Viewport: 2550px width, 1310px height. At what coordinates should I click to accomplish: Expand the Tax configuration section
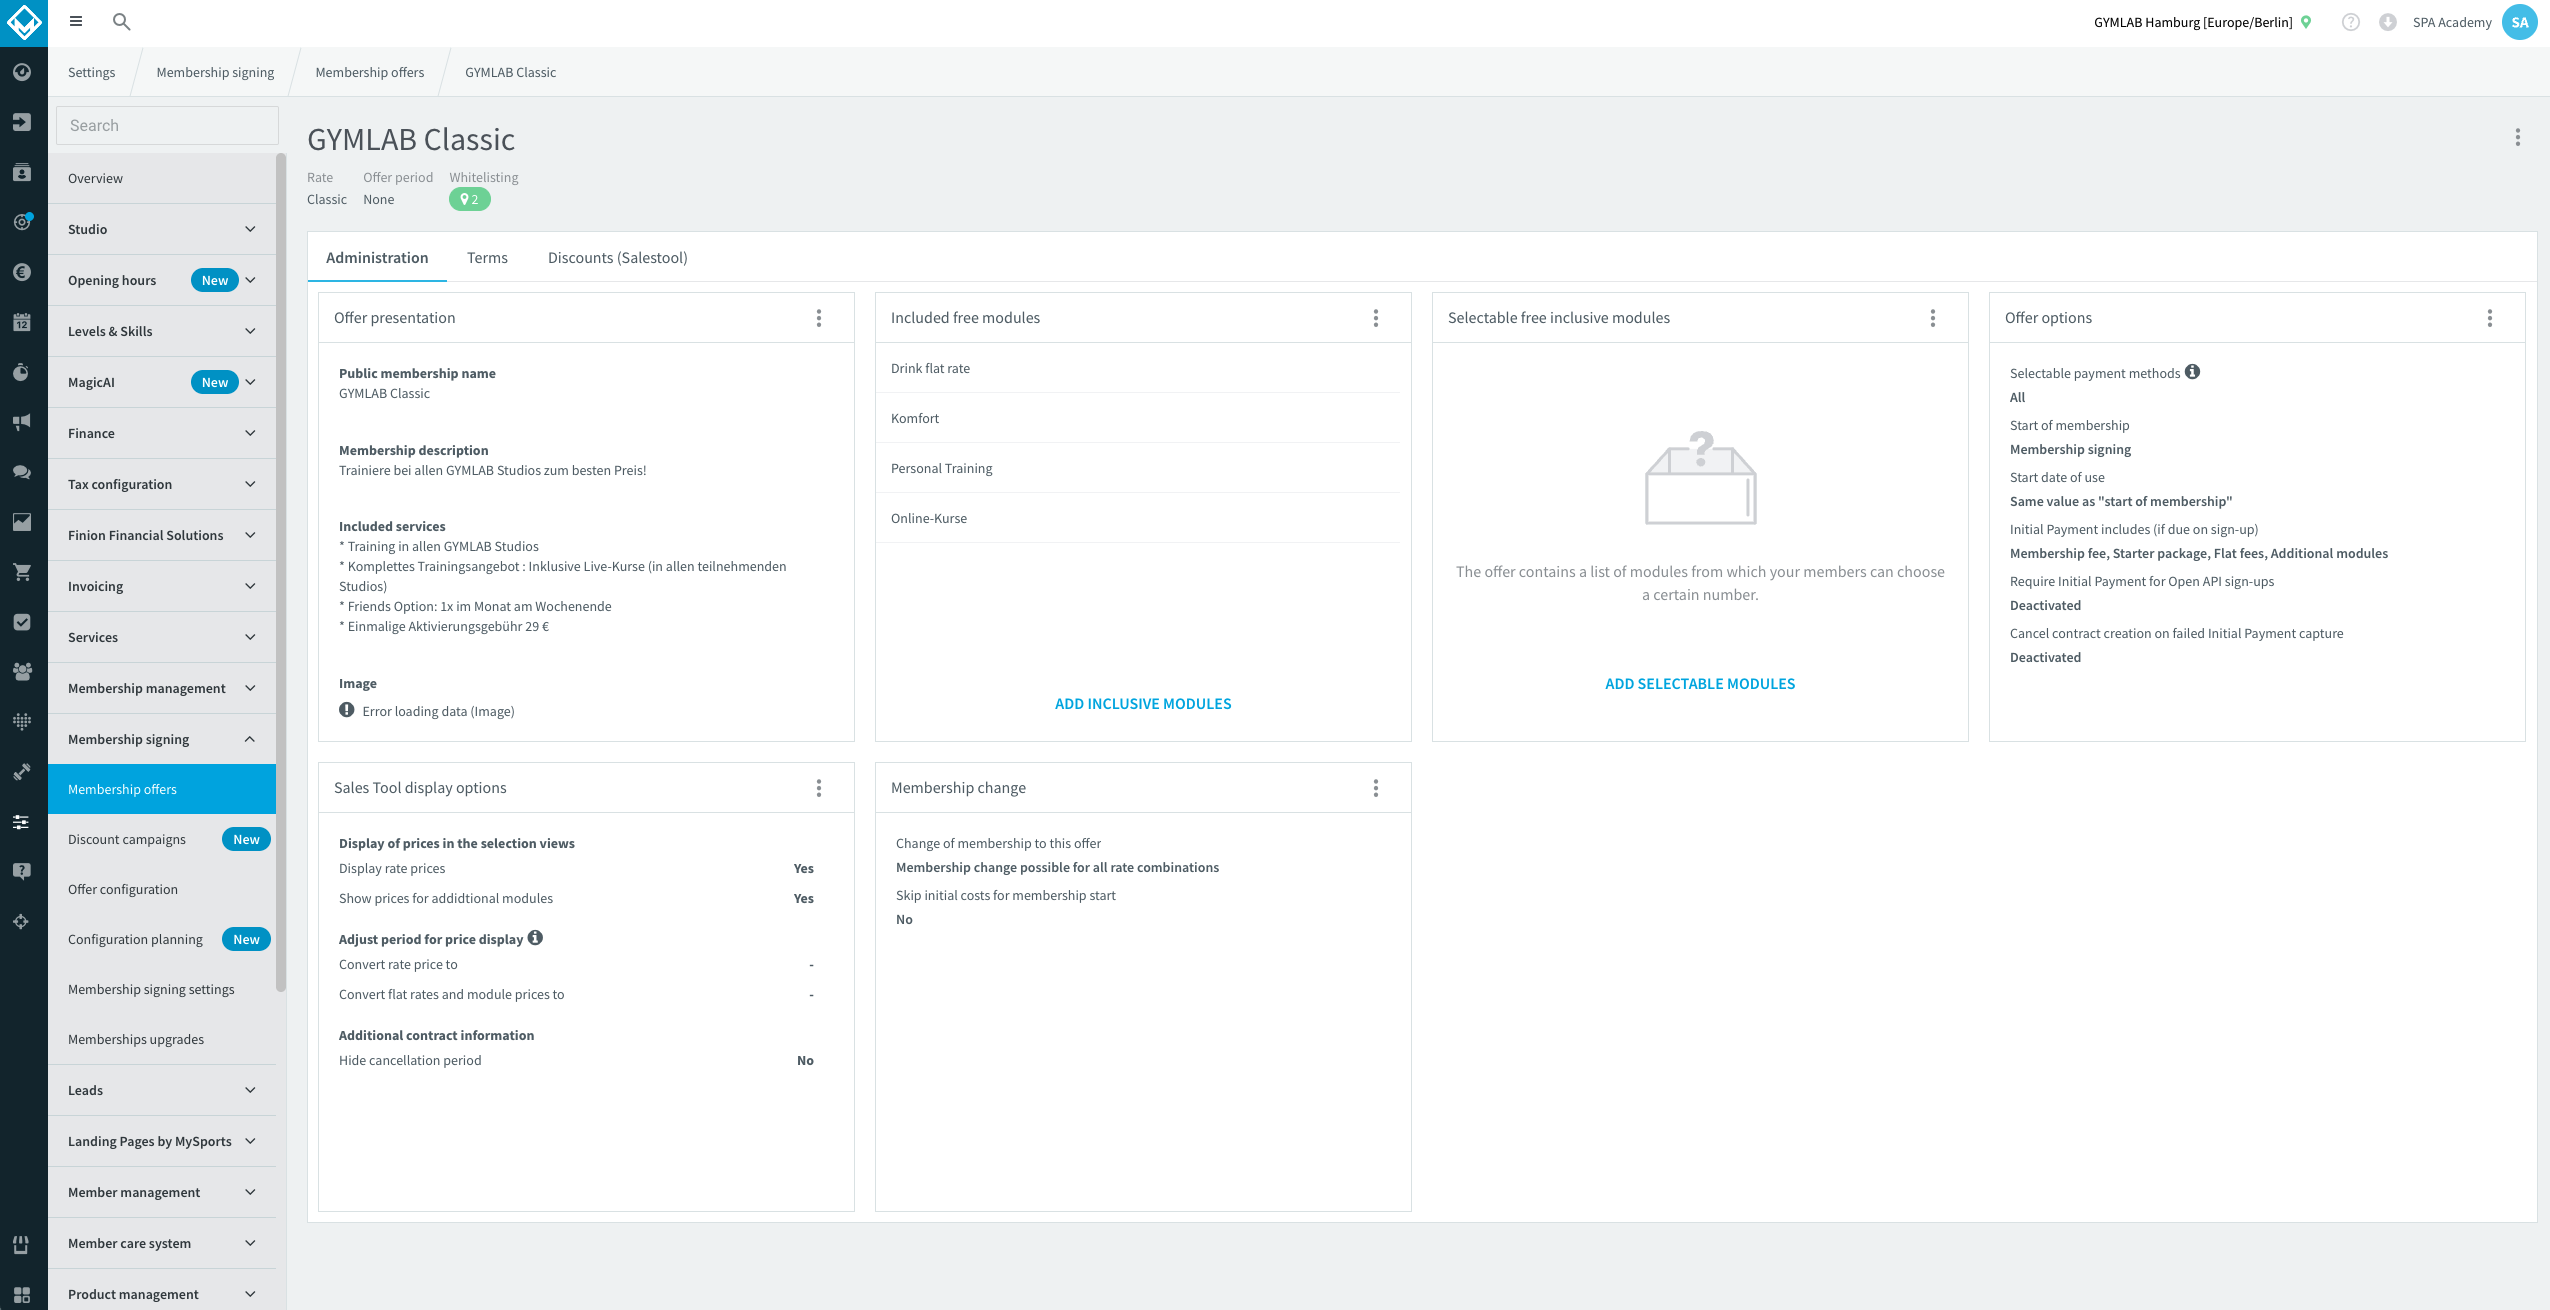[x=162, y=484]
